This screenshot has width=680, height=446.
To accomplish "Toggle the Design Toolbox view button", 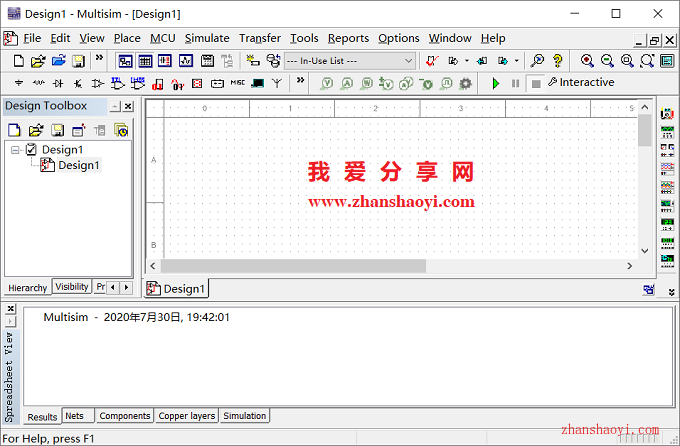I will click(125, 61).
